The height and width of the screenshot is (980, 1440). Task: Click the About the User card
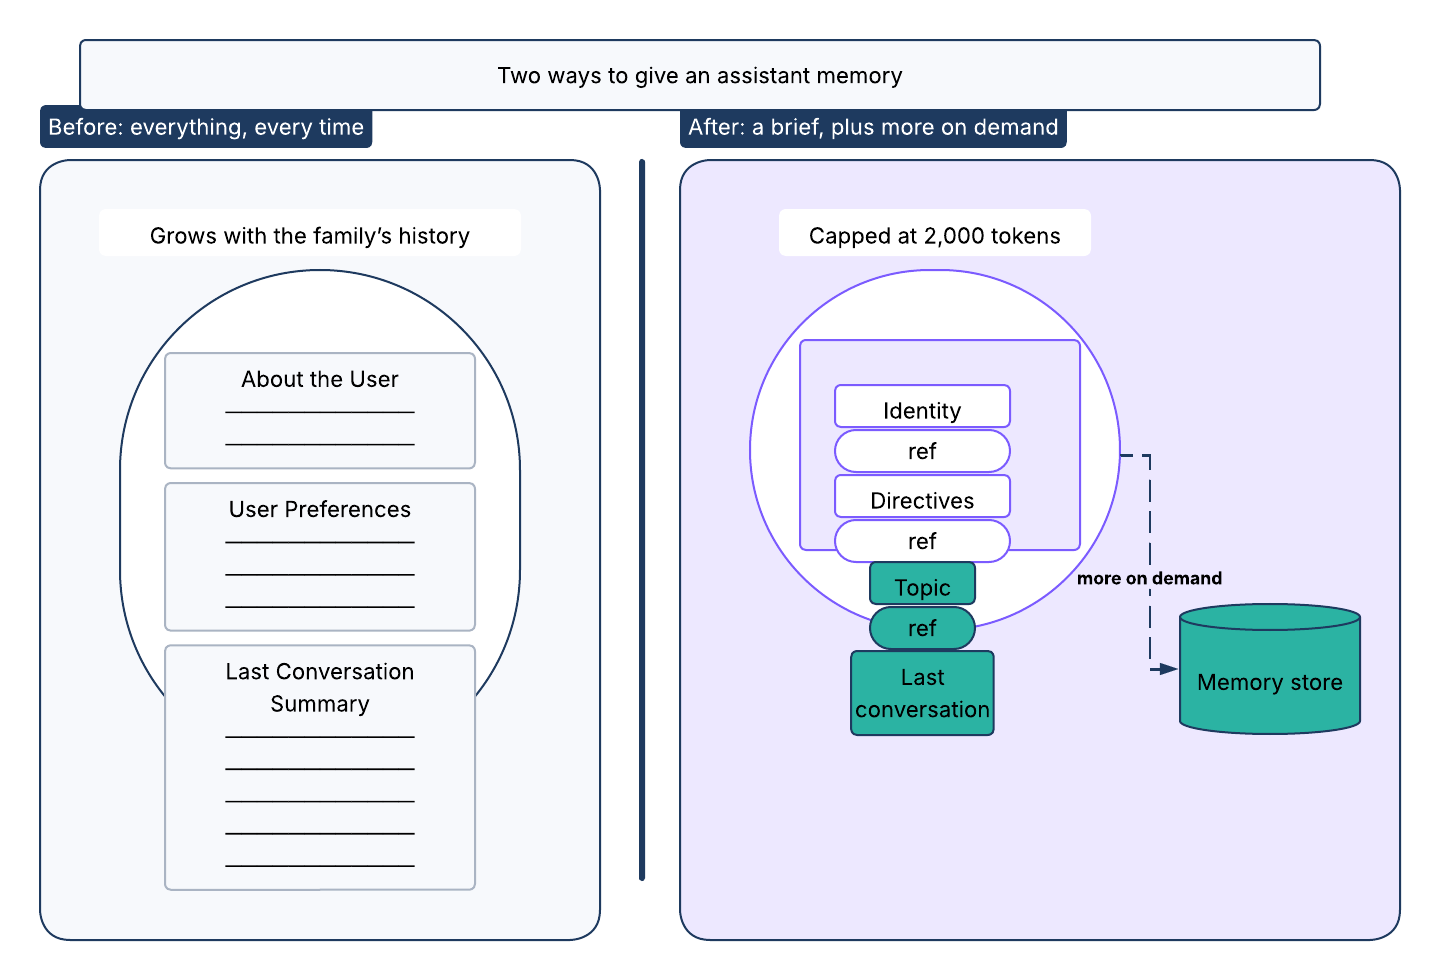tap(320, 410)
